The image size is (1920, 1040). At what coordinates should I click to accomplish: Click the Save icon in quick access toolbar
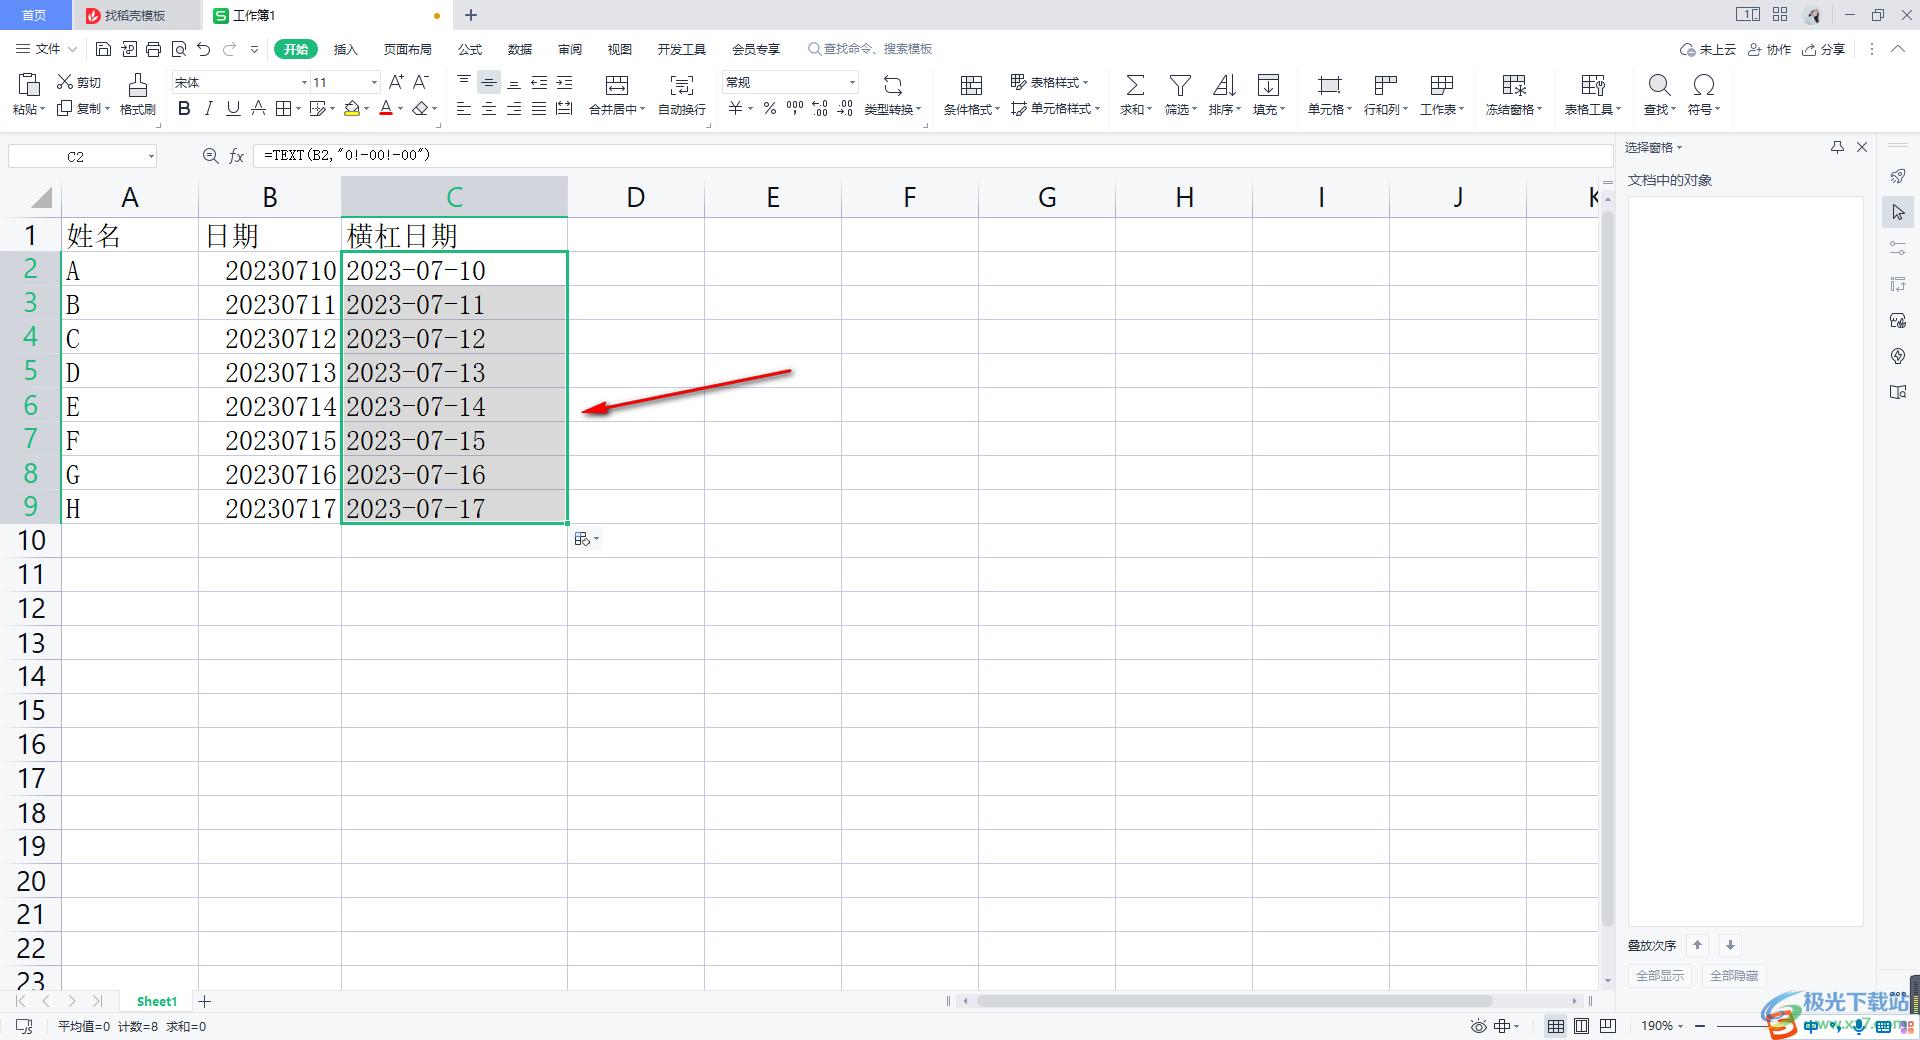(103, 49)
